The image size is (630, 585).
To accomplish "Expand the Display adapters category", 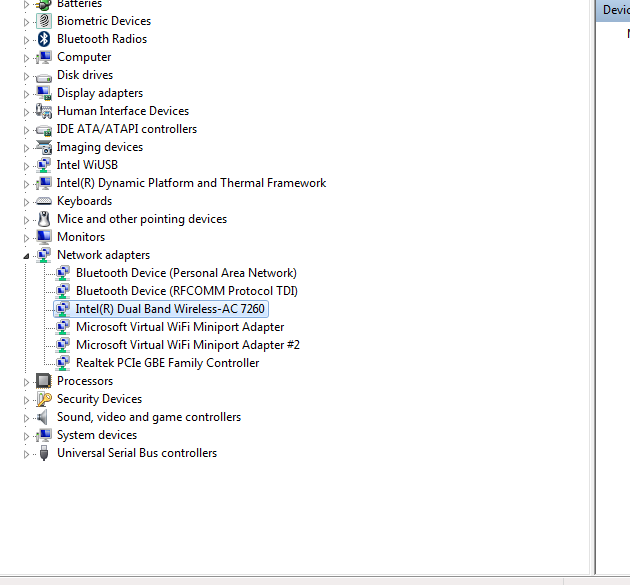I will (x=26, y=94).
